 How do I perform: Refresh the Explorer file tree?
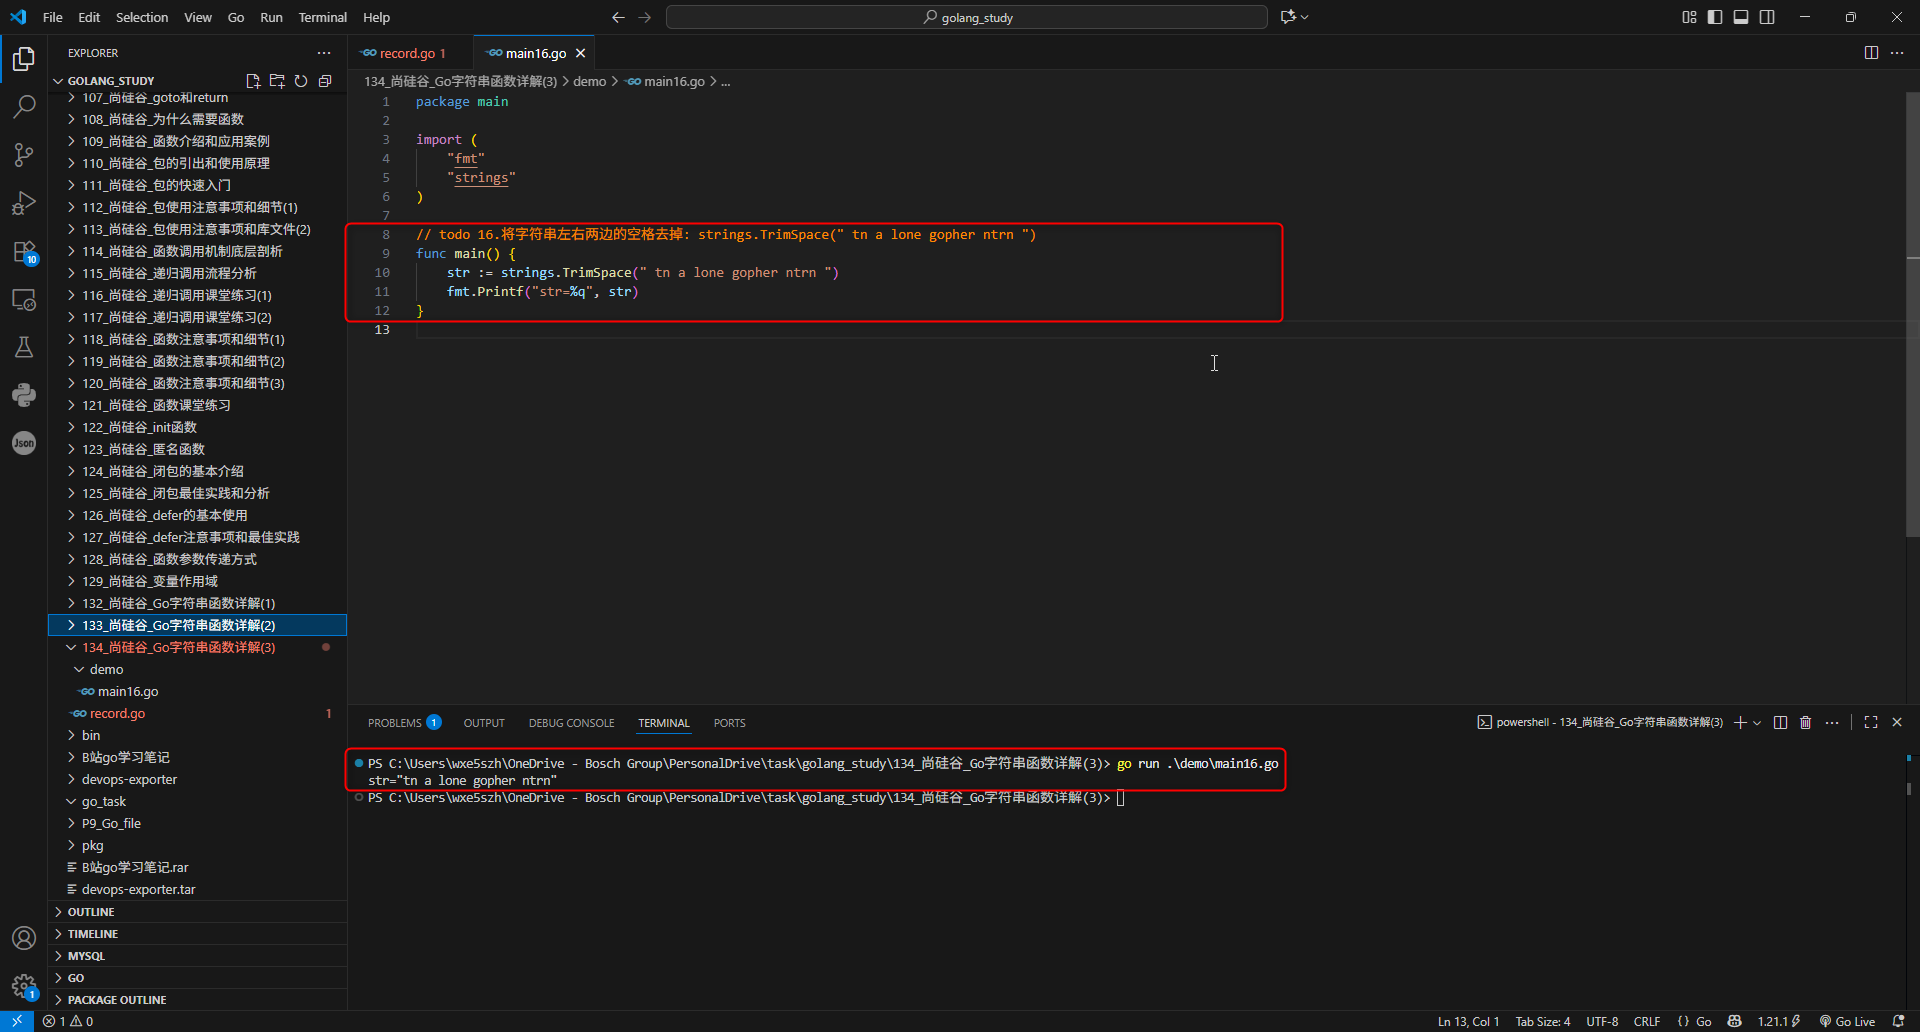click(x=301, y=81)
